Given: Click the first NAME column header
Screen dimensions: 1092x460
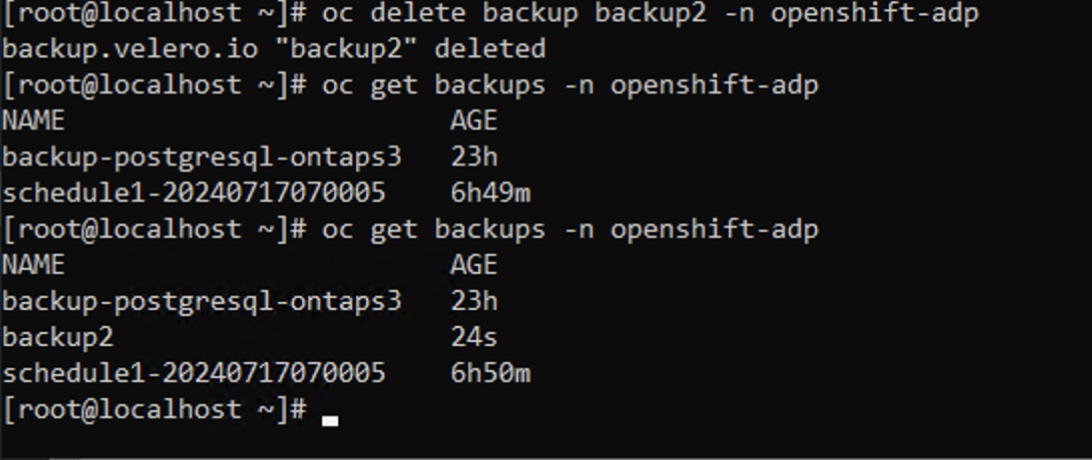Looking at the screenshot, I should [x=34, y=121].
